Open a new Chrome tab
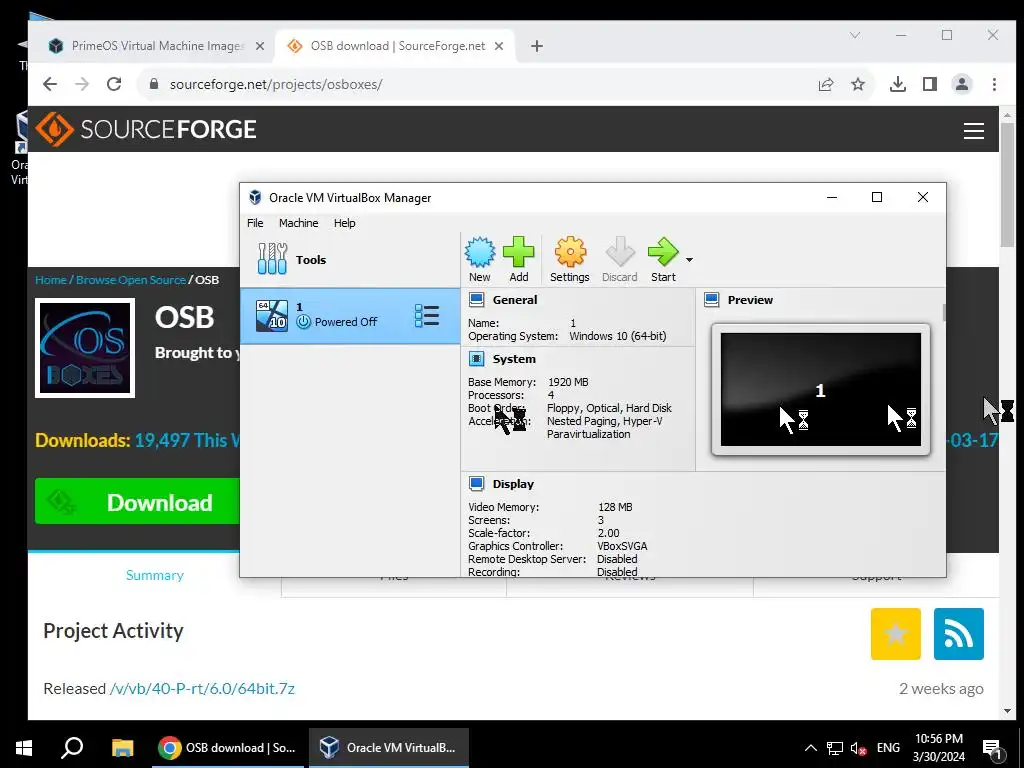Viewport: 1024px width, 768px height. [537, 46]
